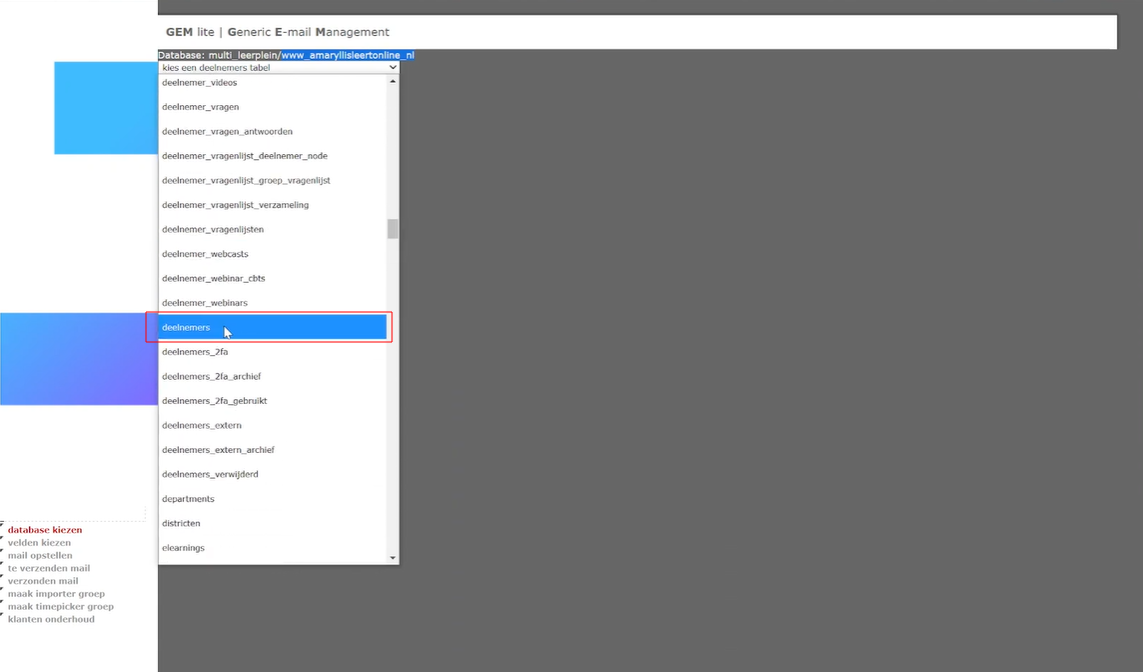Viewport: 1143px width, 672px height.
Task: Collapse the 'kies een deelnemers tabel' dropdown
Action: point(278,68)
